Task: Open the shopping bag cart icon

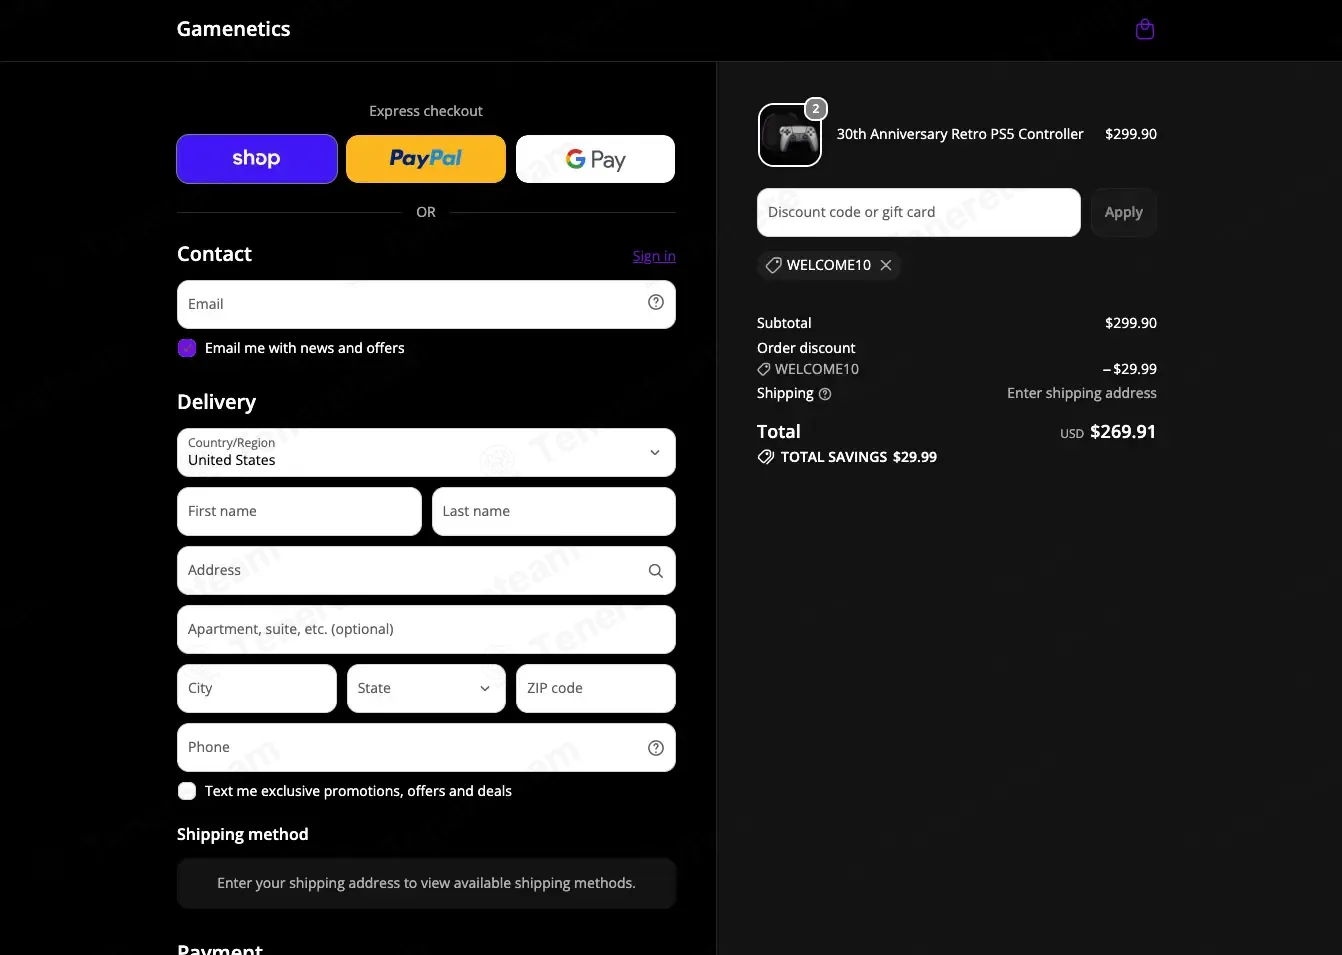Action: pos(1145,30)
